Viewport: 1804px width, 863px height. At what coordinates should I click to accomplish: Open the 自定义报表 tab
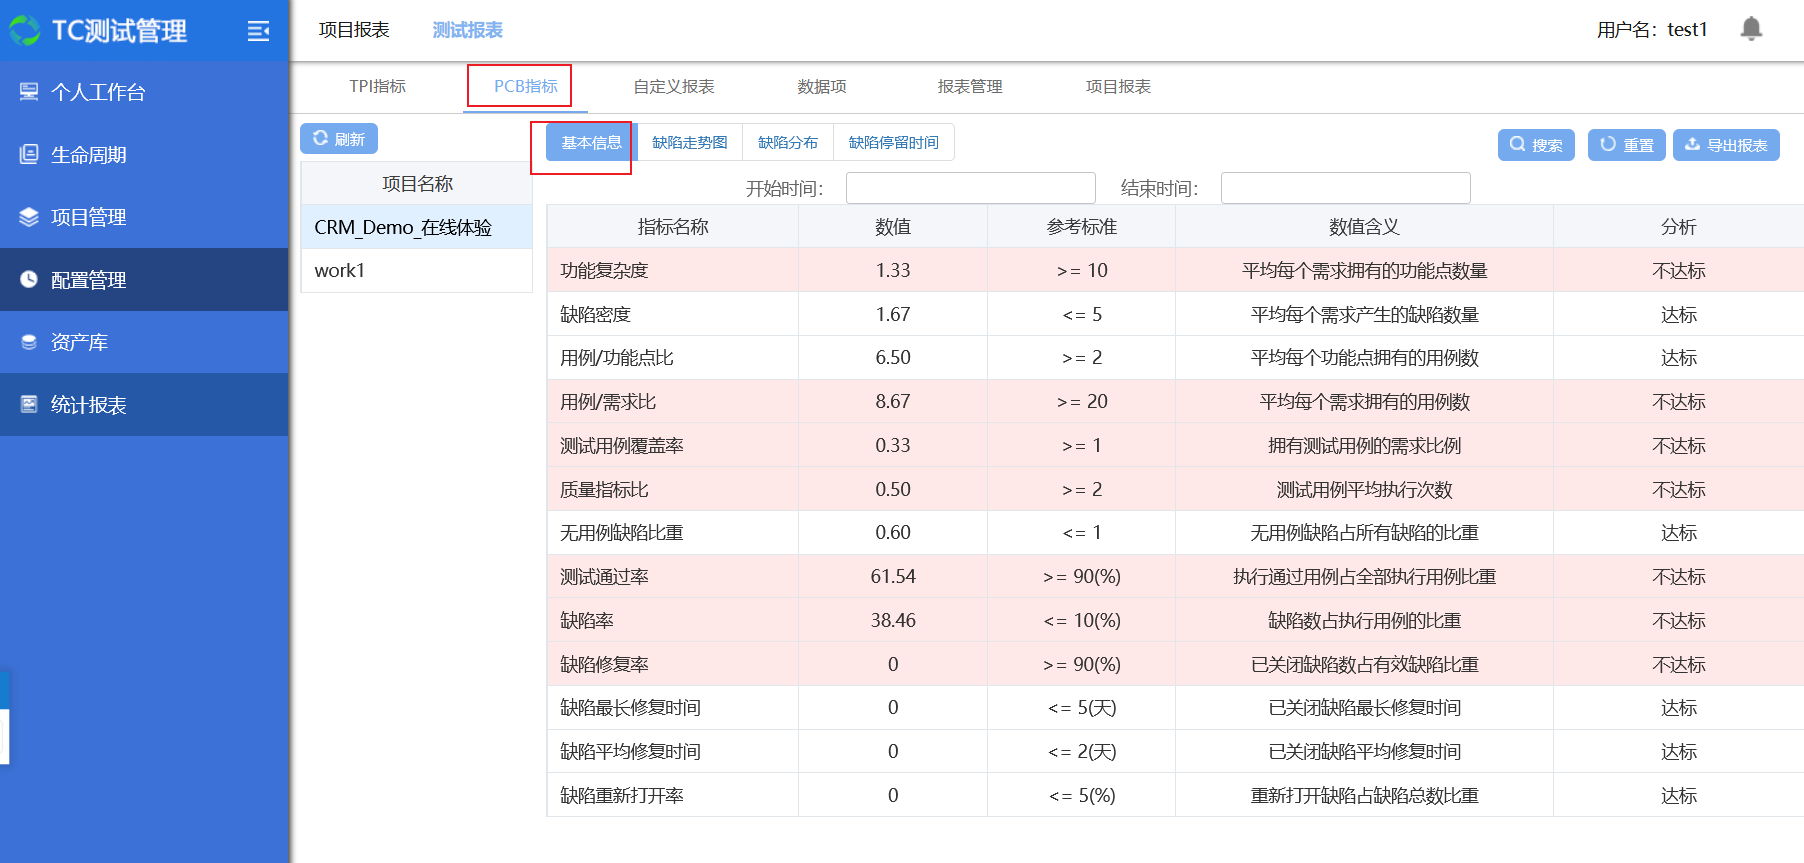673,87
